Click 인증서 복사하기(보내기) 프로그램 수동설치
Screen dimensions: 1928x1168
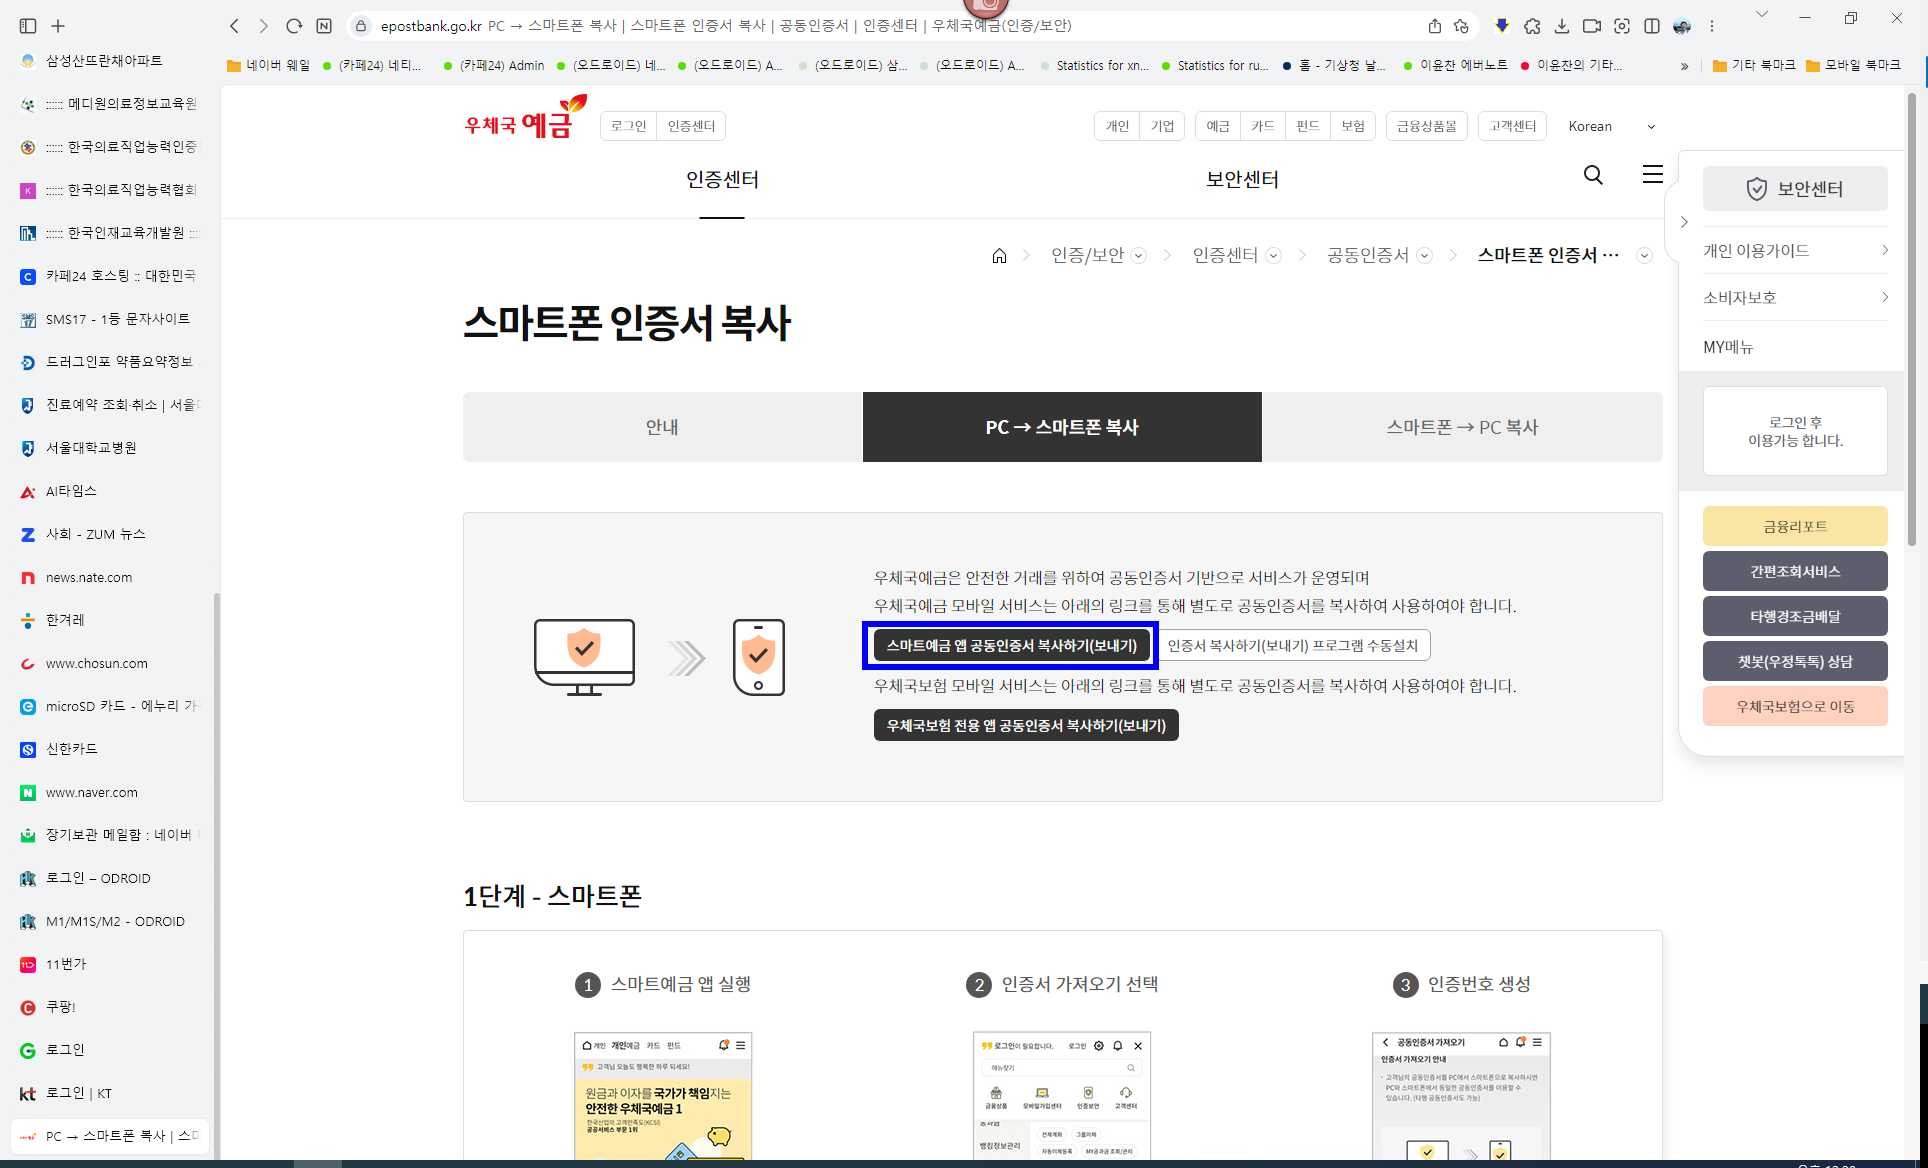1293,646
